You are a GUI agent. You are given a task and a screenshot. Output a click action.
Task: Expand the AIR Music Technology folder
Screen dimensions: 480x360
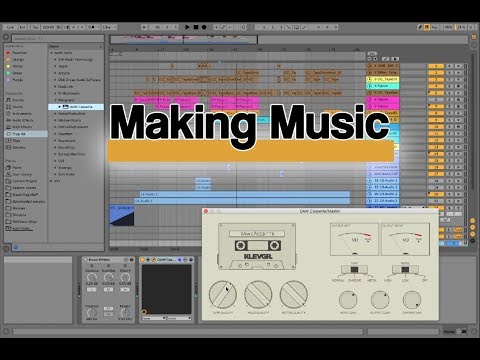[x=56, y=59]
